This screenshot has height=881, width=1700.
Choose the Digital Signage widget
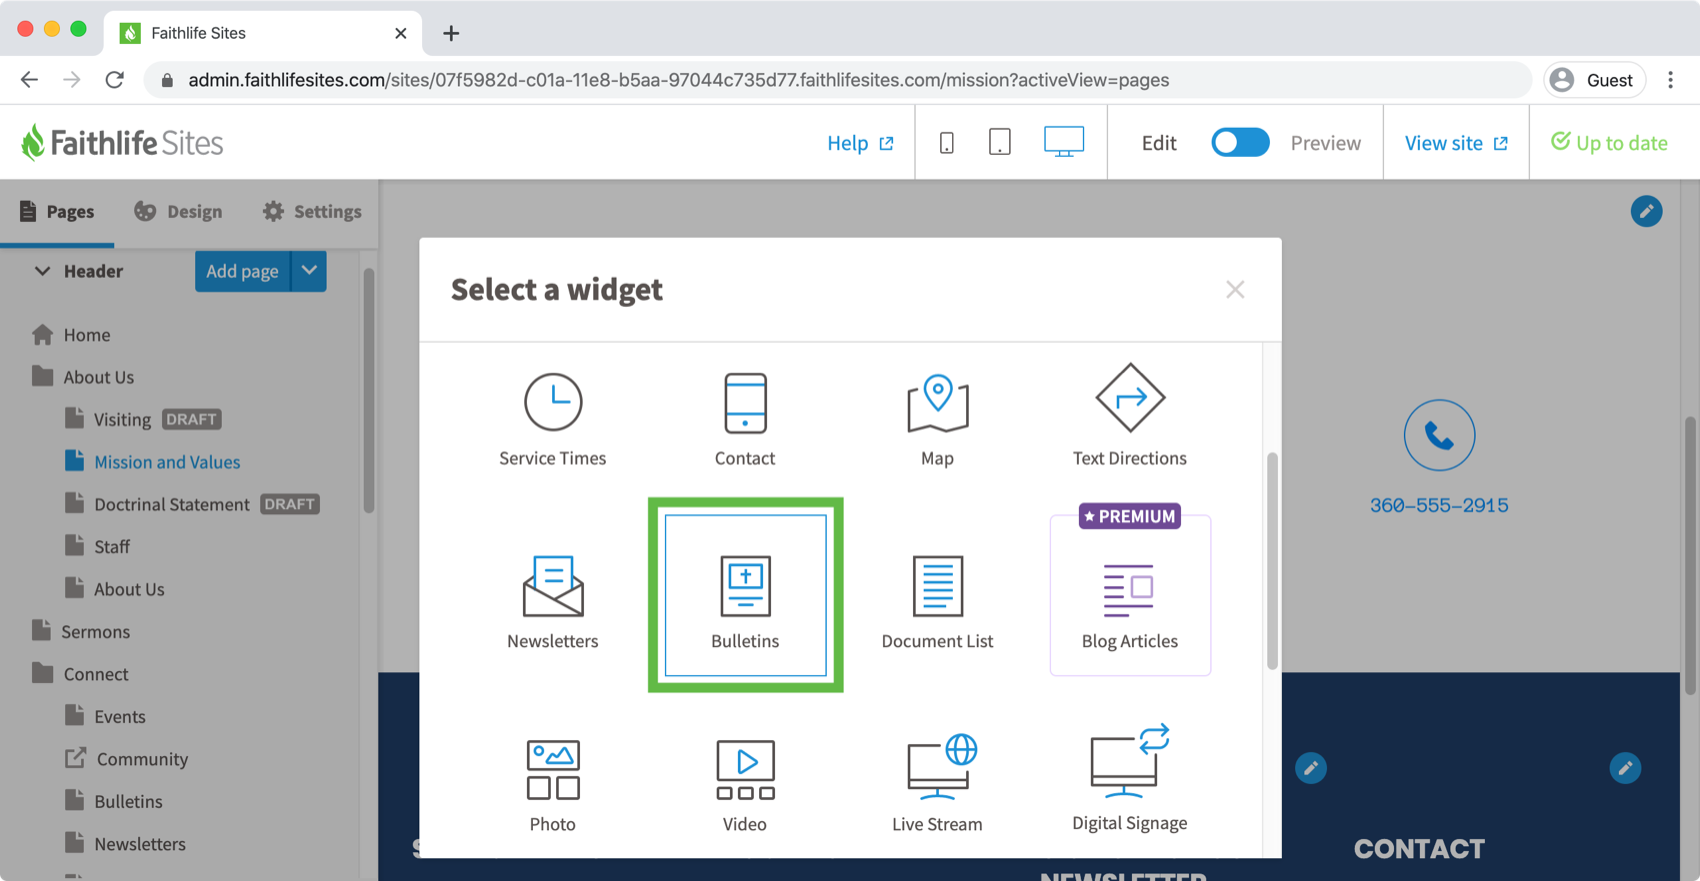(1130, 780)
